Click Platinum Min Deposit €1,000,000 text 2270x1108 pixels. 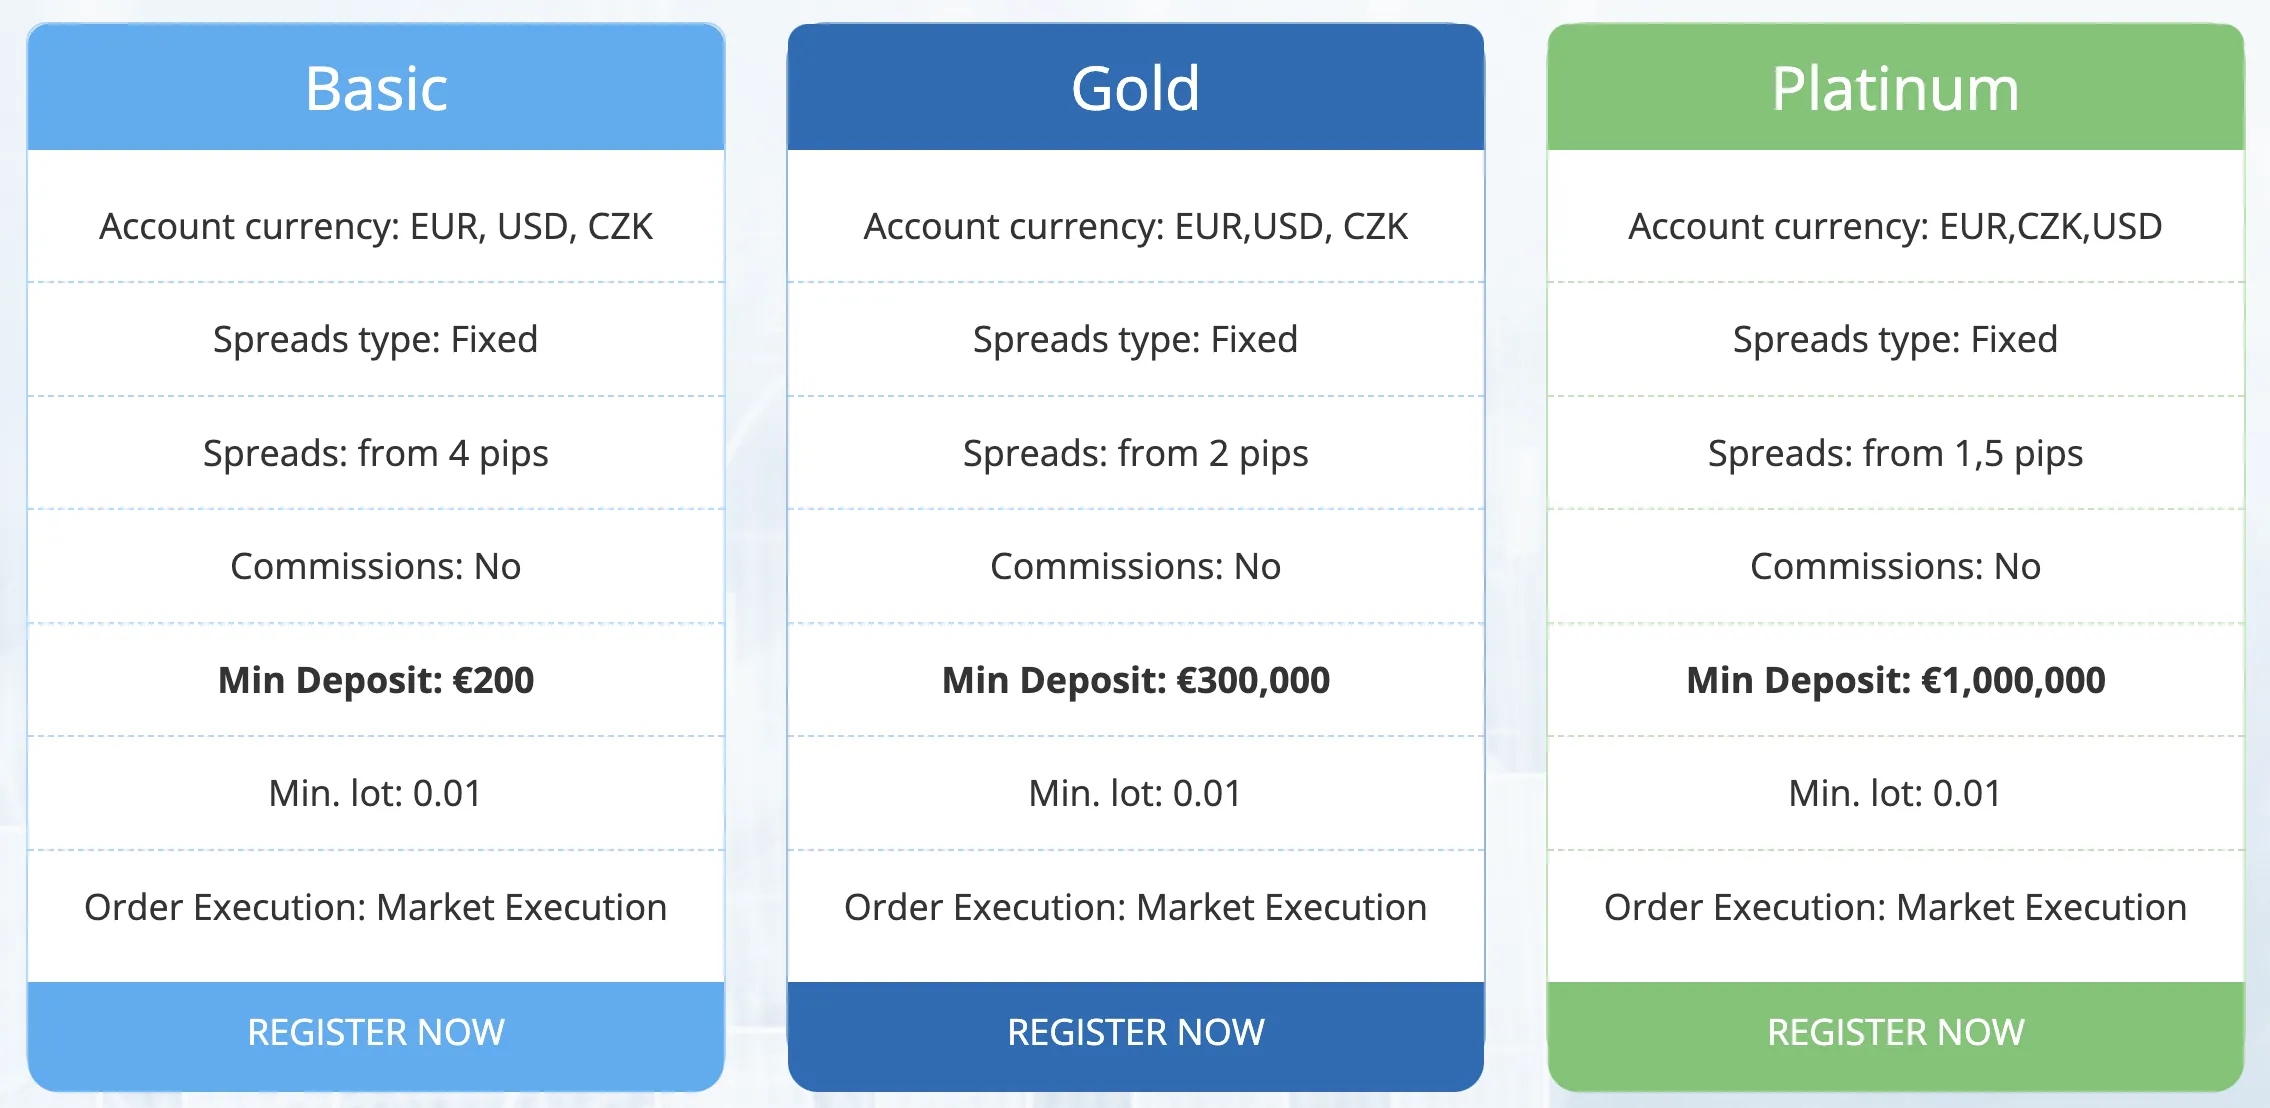tap(1896, 680)
